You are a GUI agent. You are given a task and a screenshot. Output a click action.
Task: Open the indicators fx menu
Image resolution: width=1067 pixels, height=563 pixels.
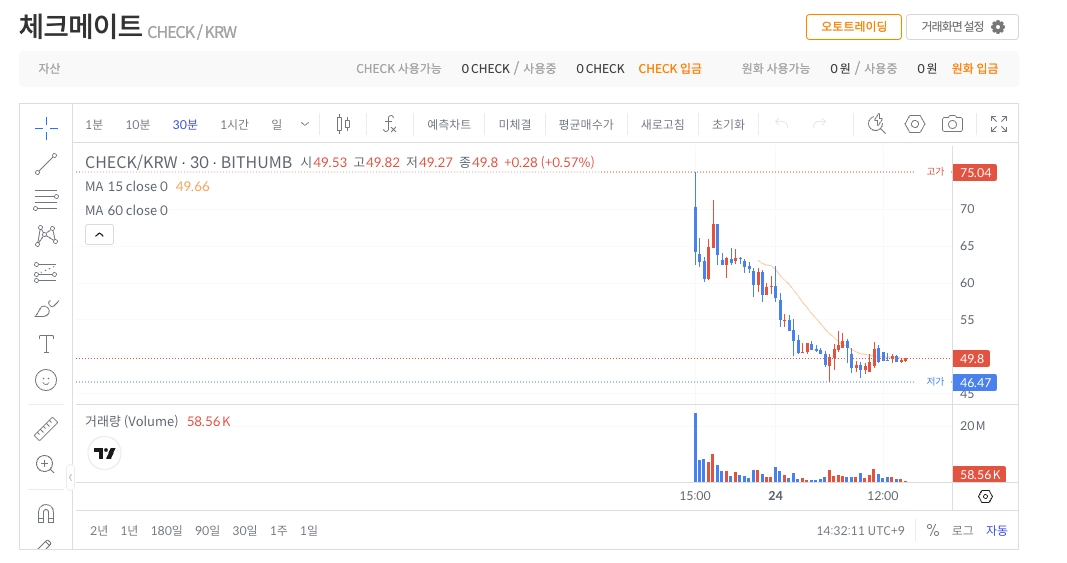(x=389, y=124)
